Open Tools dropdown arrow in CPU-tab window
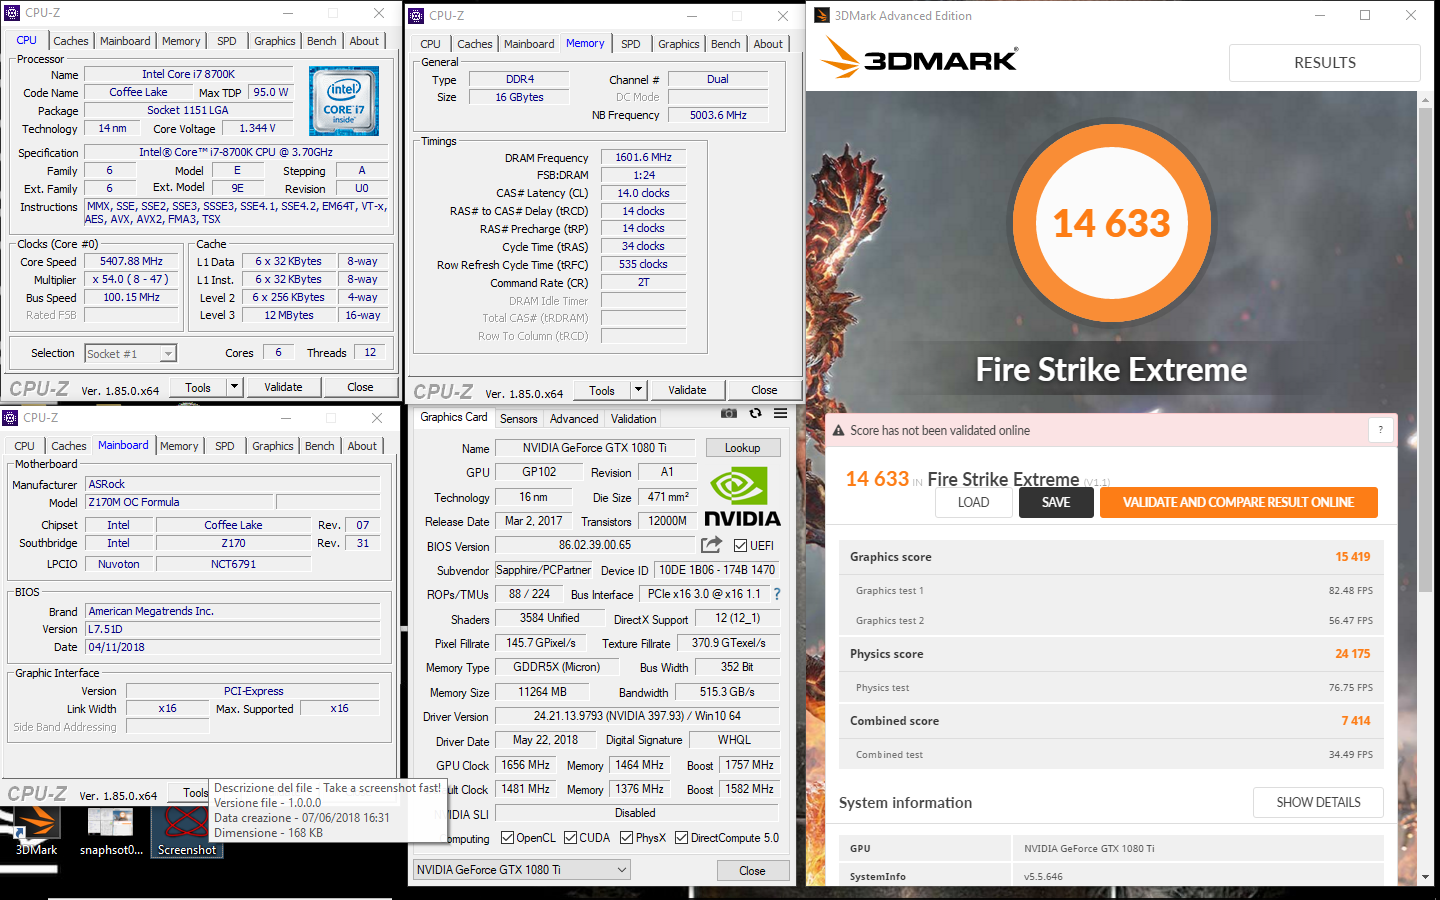This screenshot has height=900, width=1440. (234, 387)
